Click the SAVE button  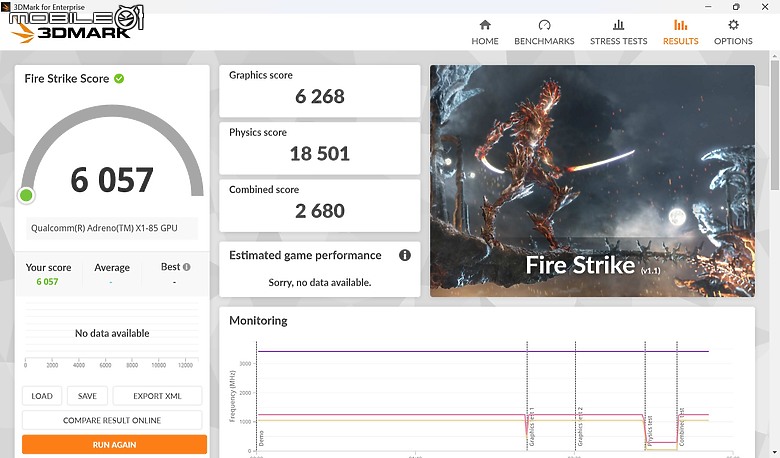(x=87, y=396)
